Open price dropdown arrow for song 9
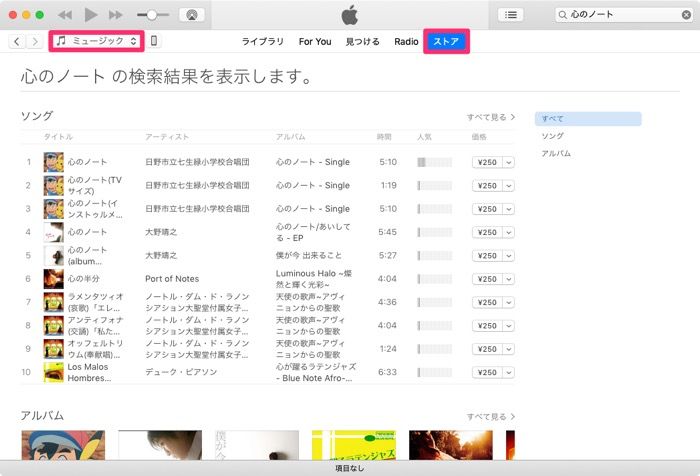 508,349
